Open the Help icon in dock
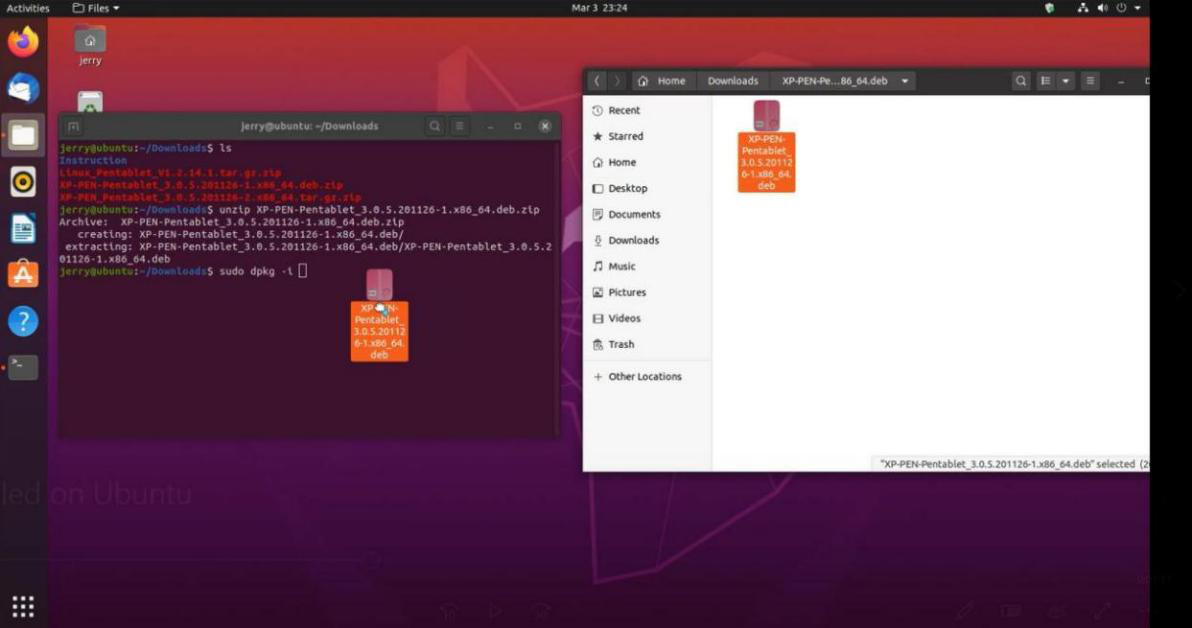1192x628 pixels. pos(23,321)
